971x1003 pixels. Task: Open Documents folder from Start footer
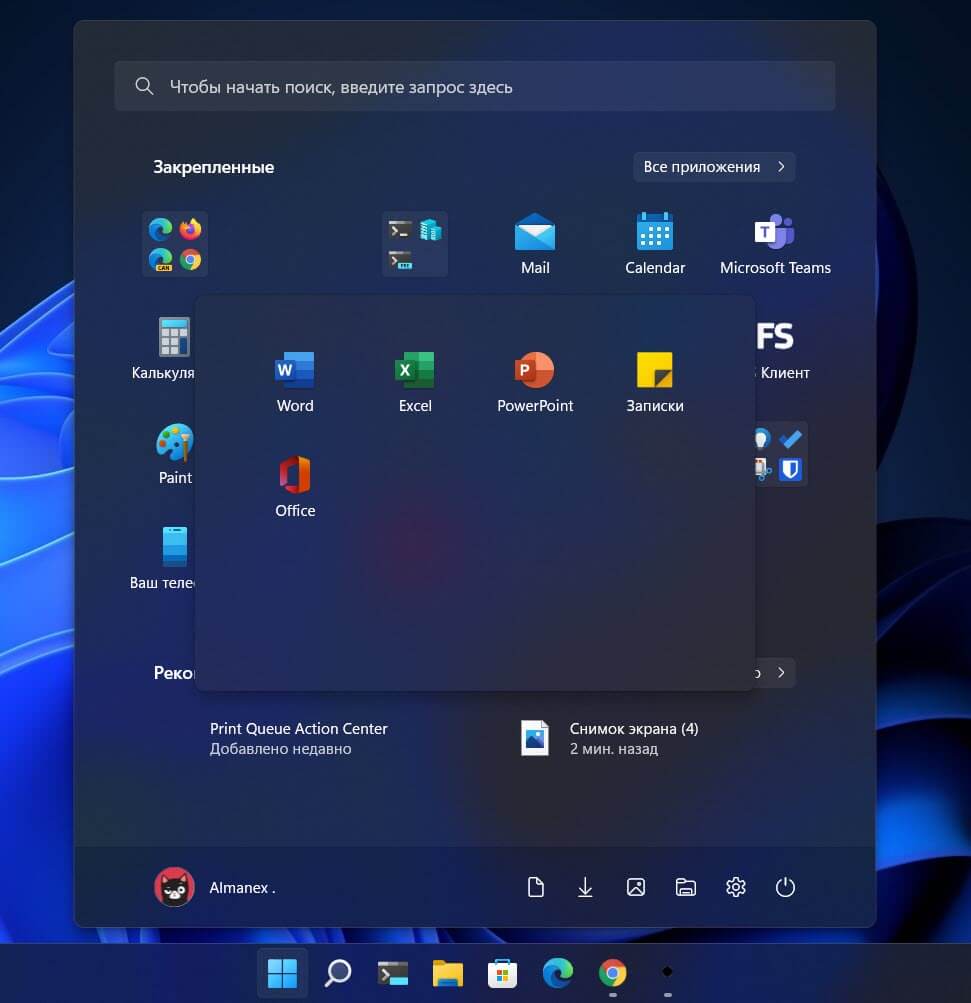pyautogui.click(x=535, y=887)
